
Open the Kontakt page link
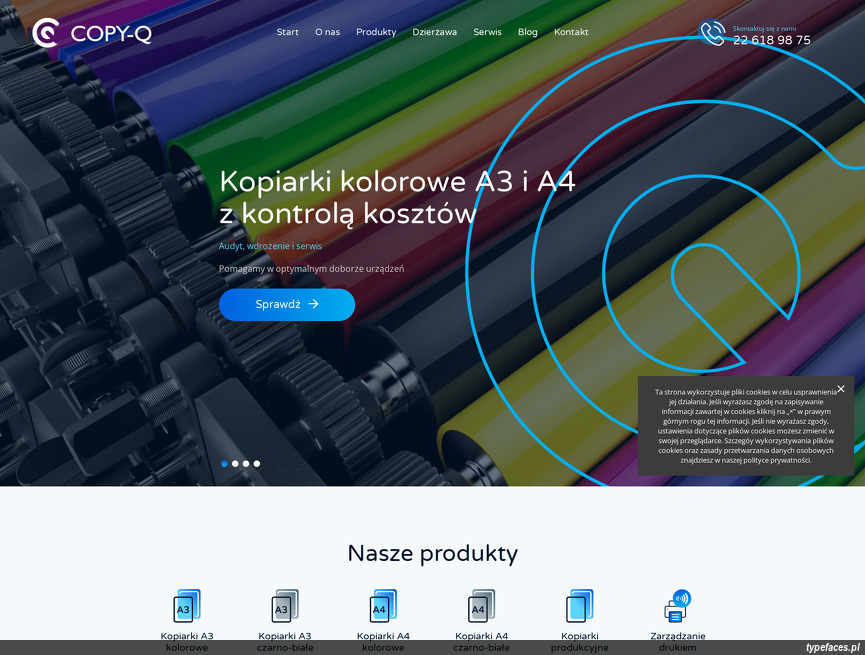[571, 32]
